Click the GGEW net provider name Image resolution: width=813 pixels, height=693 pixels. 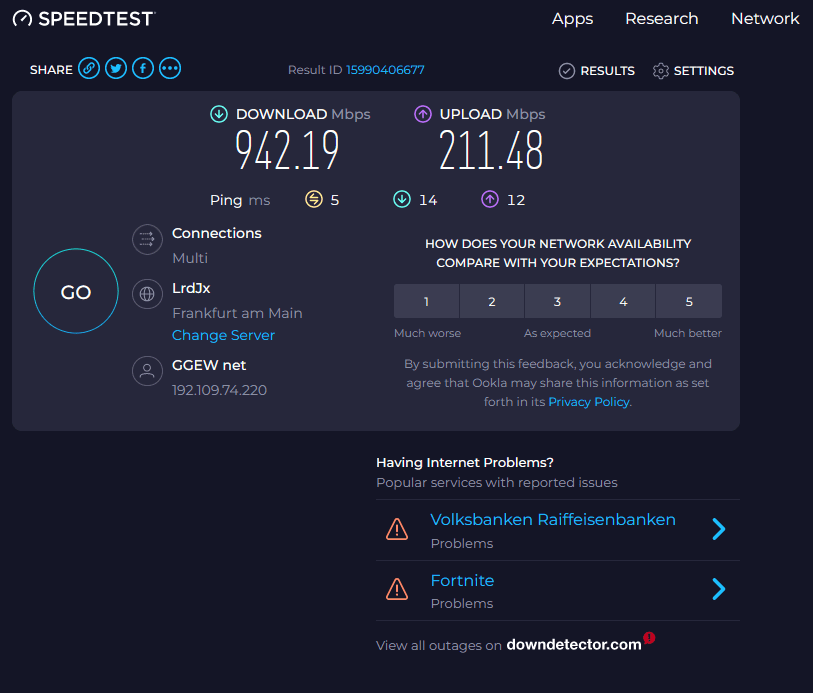[x=209, y=365]
